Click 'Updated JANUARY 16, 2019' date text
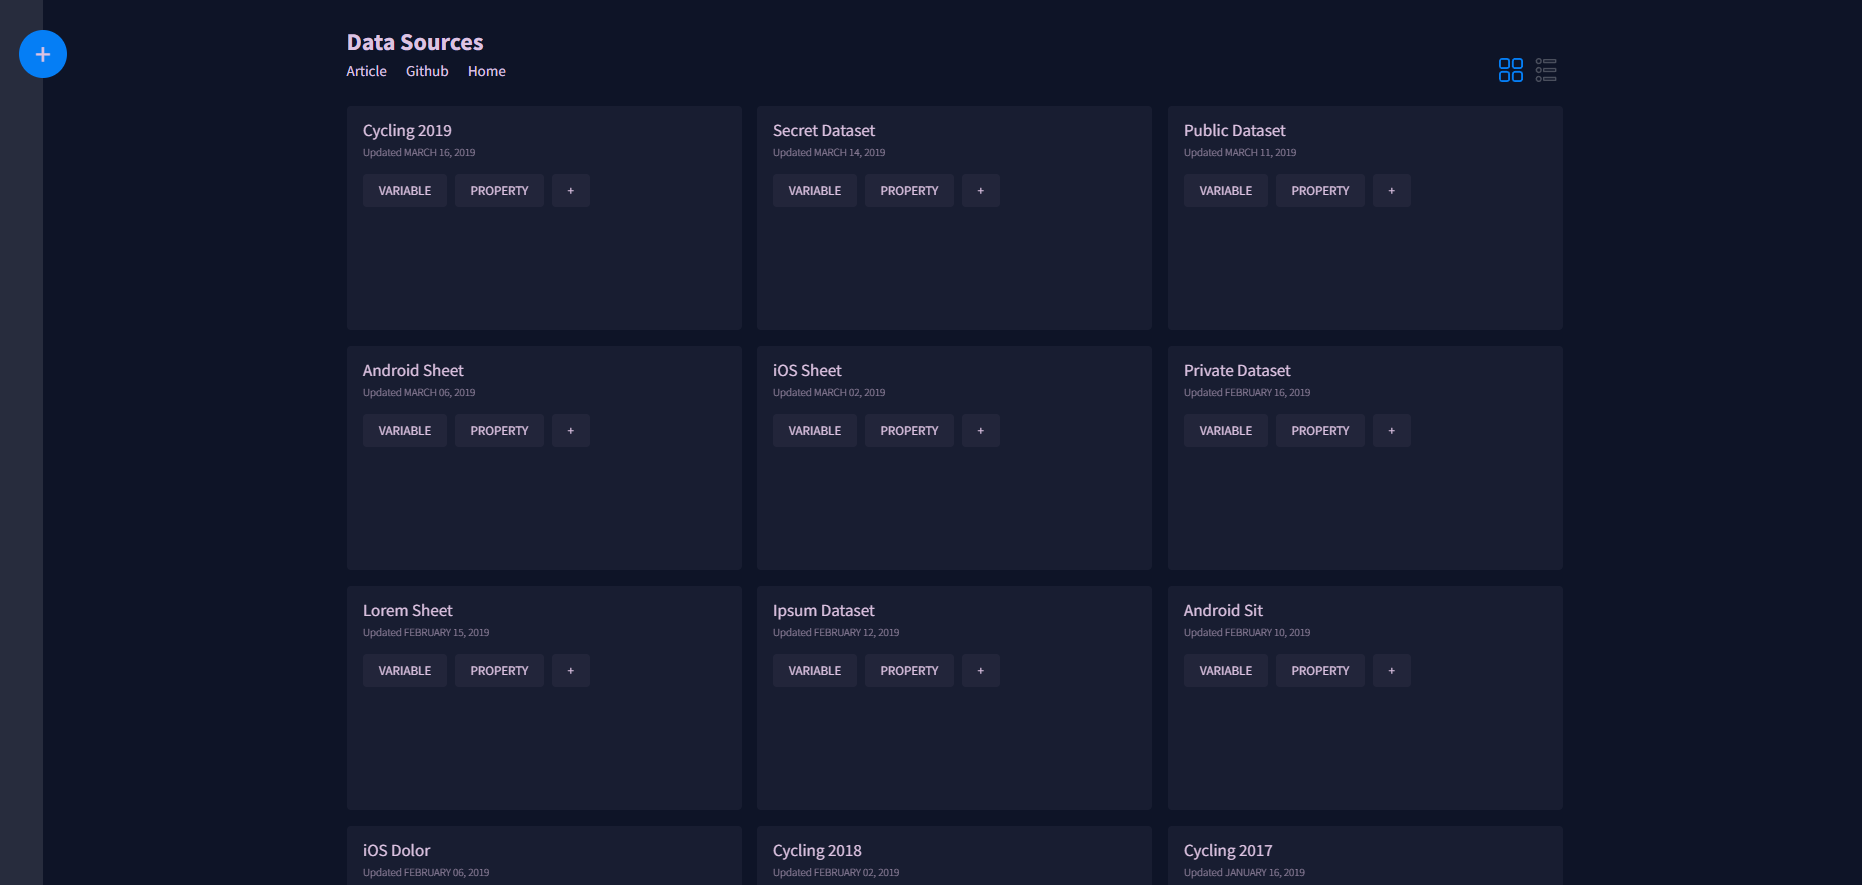This screenshot has height=885, width=1862. 1244,873
